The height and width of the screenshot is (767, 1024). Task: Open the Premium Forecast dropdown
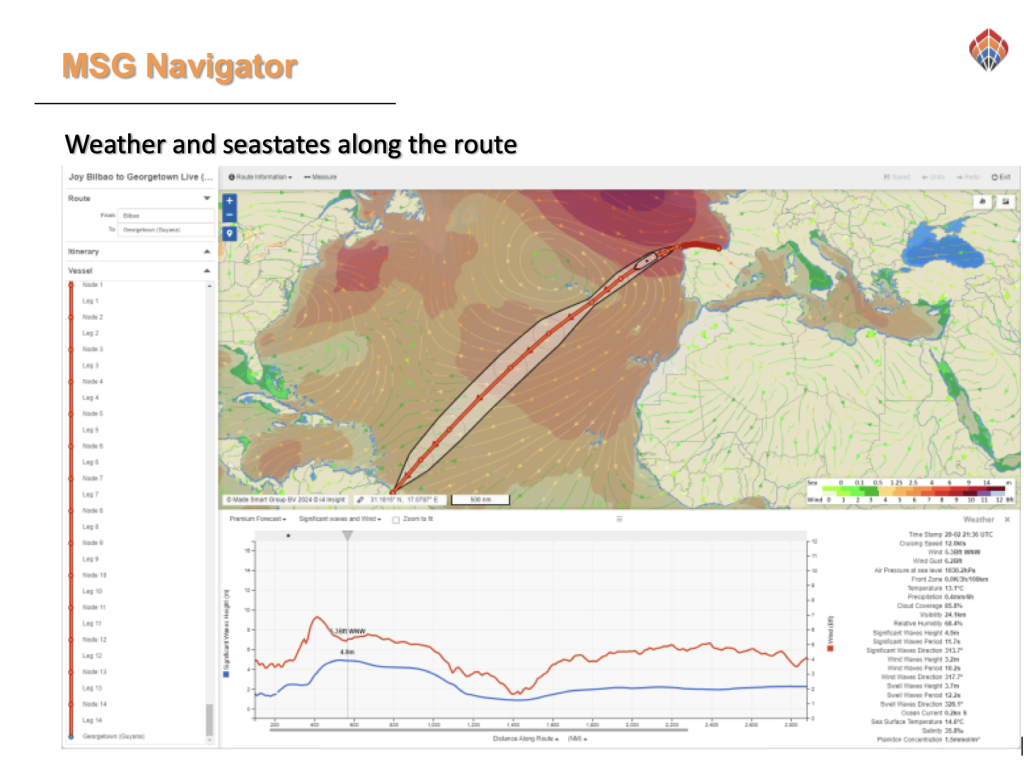click(x=258, y=519)
